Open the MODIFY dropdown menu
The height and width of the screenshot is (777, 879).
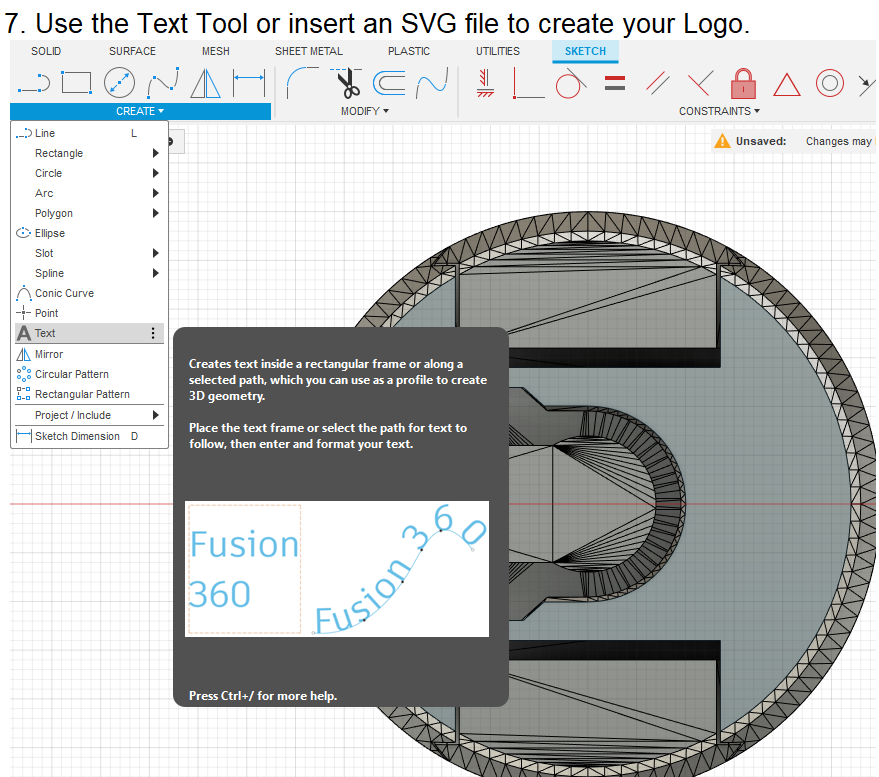pos(365,111)
